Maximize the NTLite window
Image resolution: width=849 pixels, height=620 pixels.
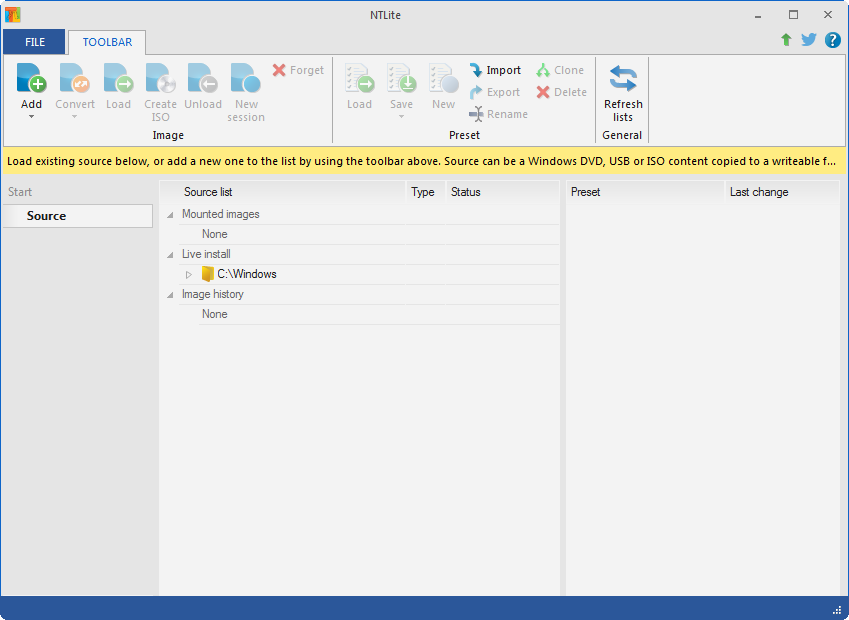(x=793, y=15)
